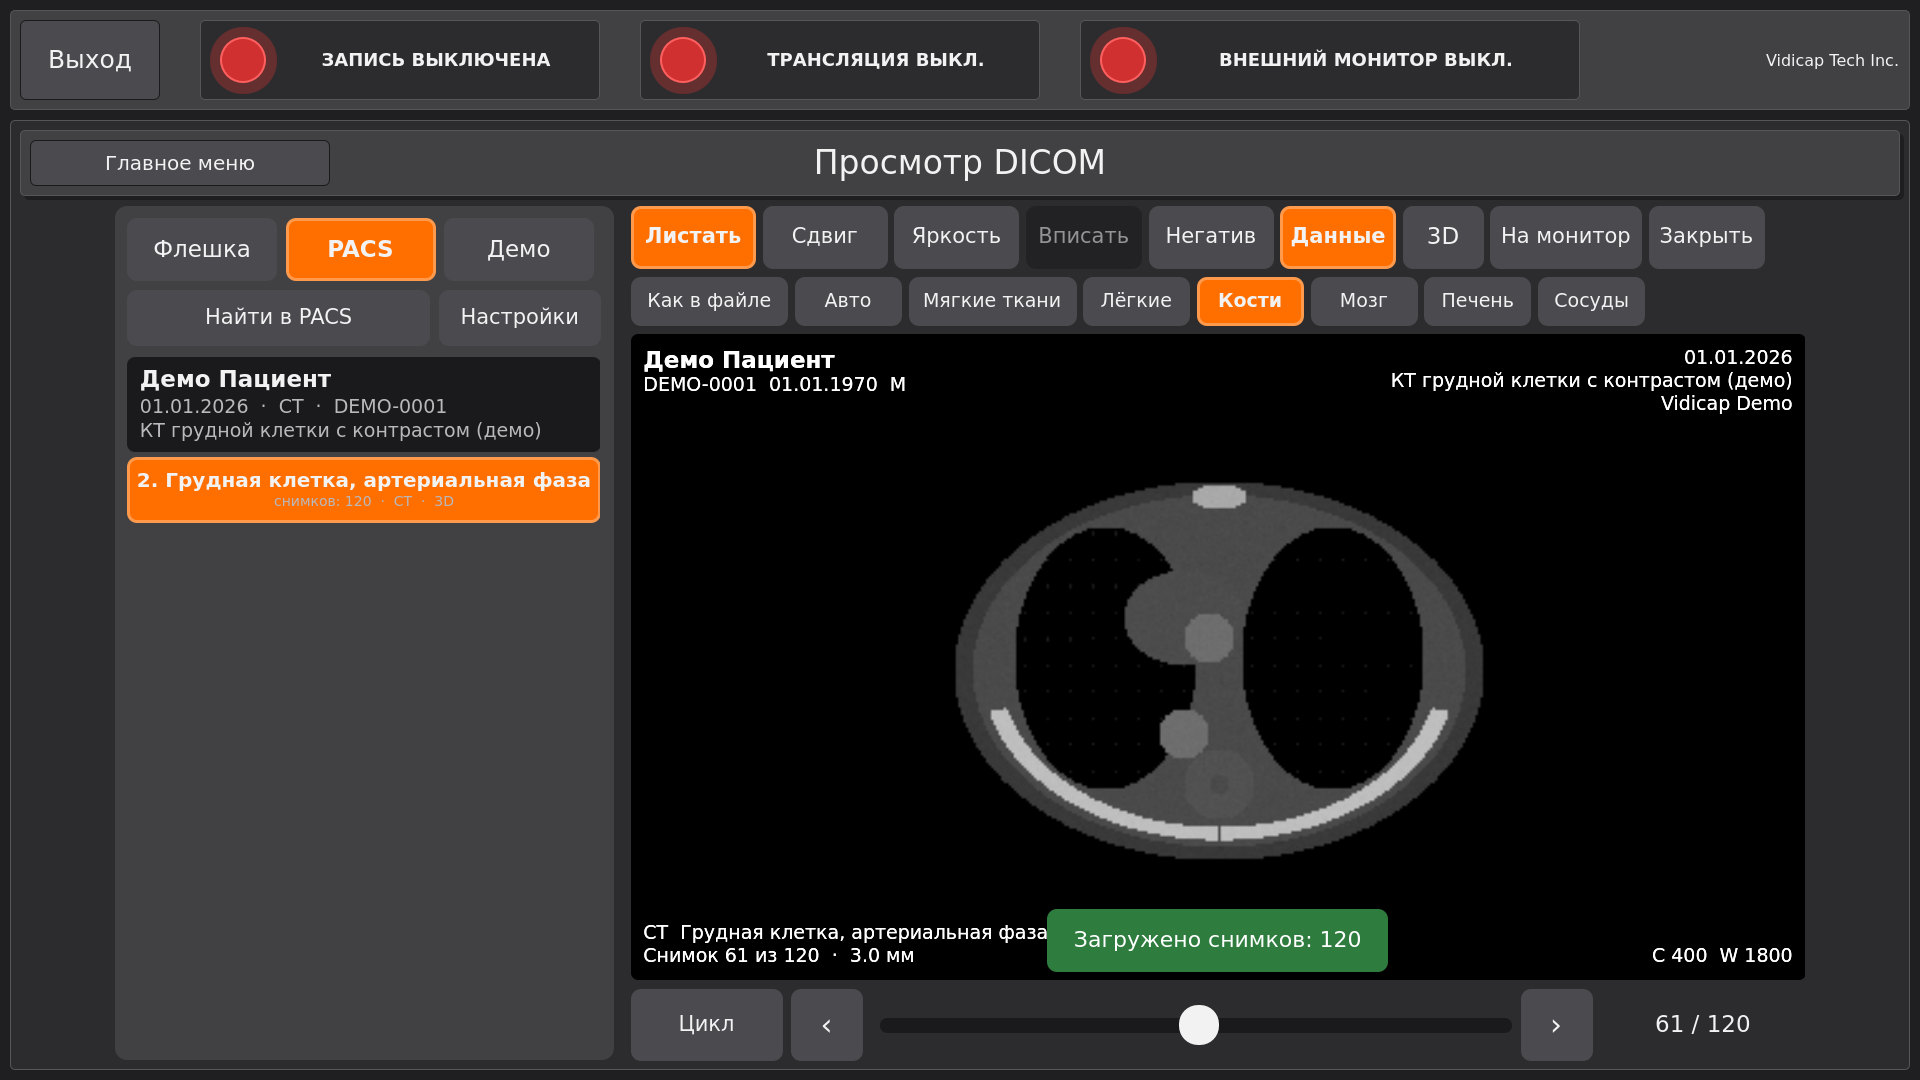The image size is (1920, 1080).
Task: Click the C 400 W 1800 window values
Action: coord(1722,956)
